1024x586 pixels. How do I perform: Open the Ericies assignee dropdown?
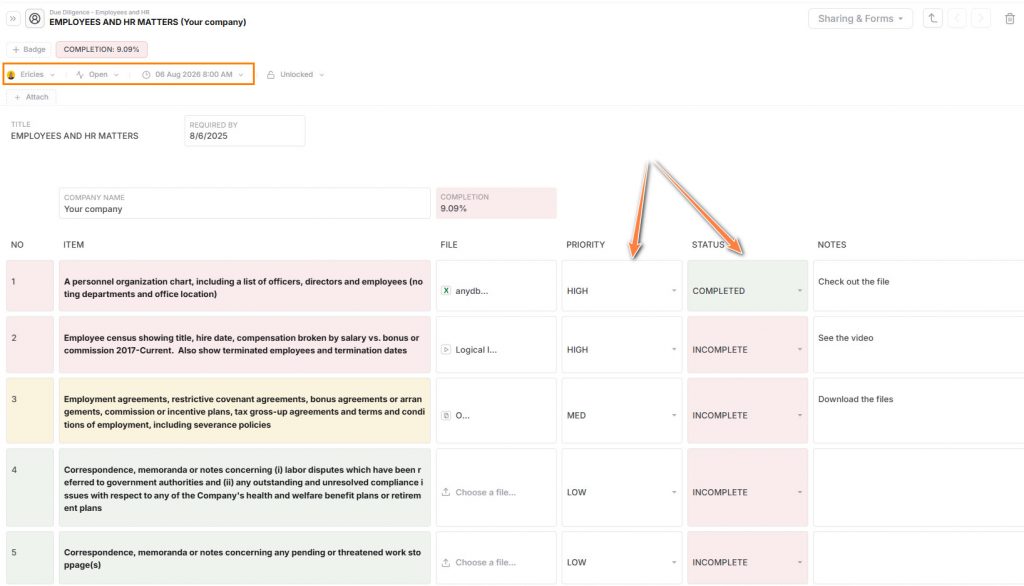click(x=32, y=74)
